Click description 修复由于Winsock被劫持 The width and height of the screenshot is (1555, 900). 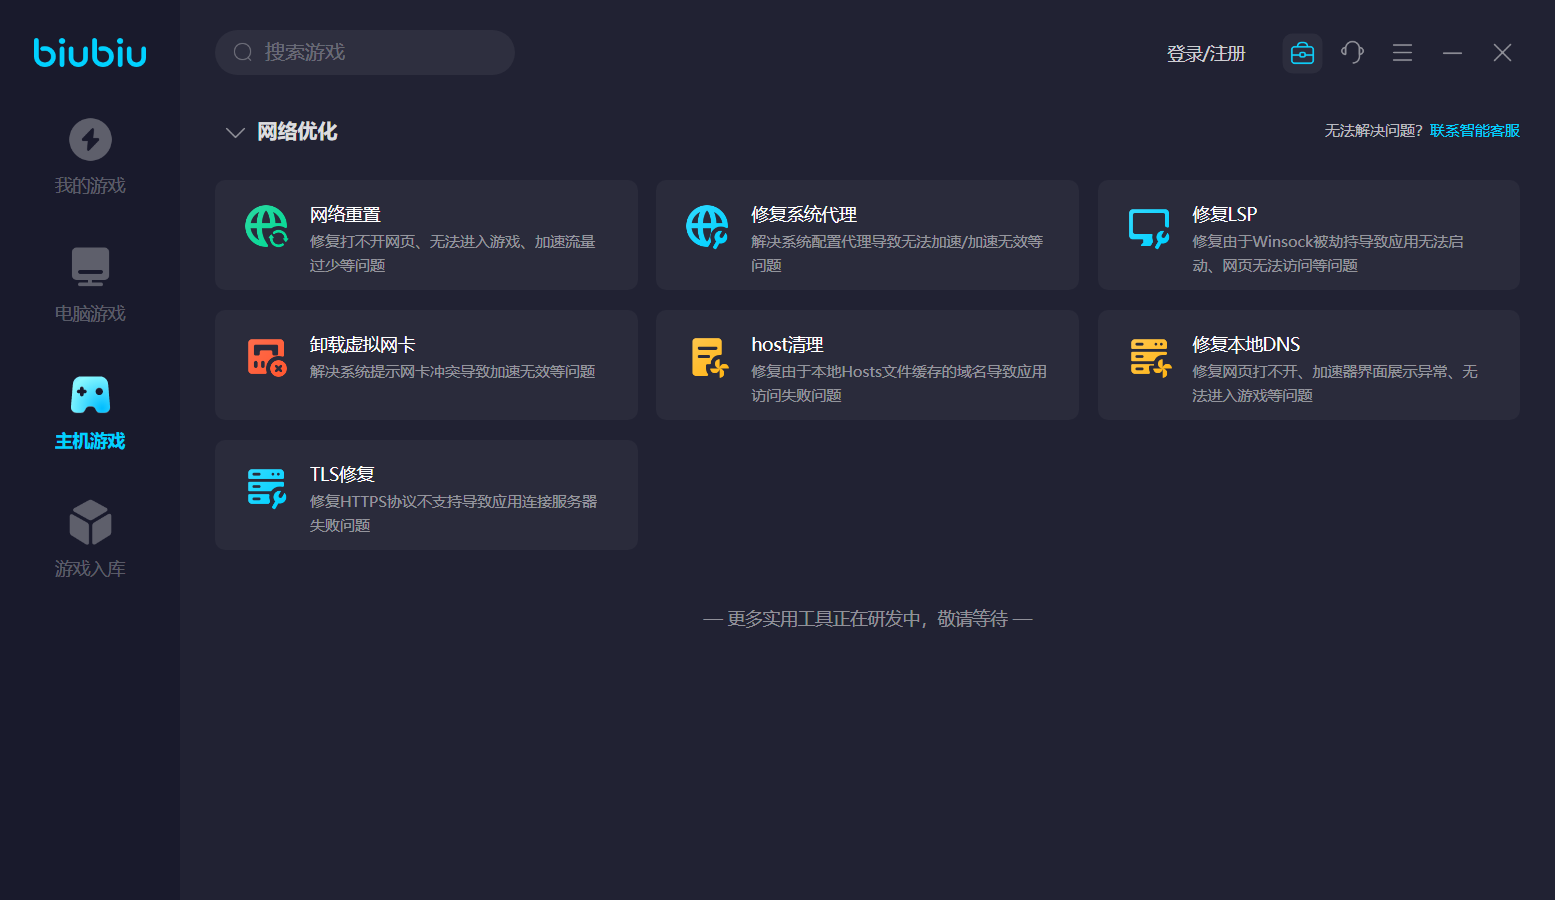click(x=1328, y=254)
